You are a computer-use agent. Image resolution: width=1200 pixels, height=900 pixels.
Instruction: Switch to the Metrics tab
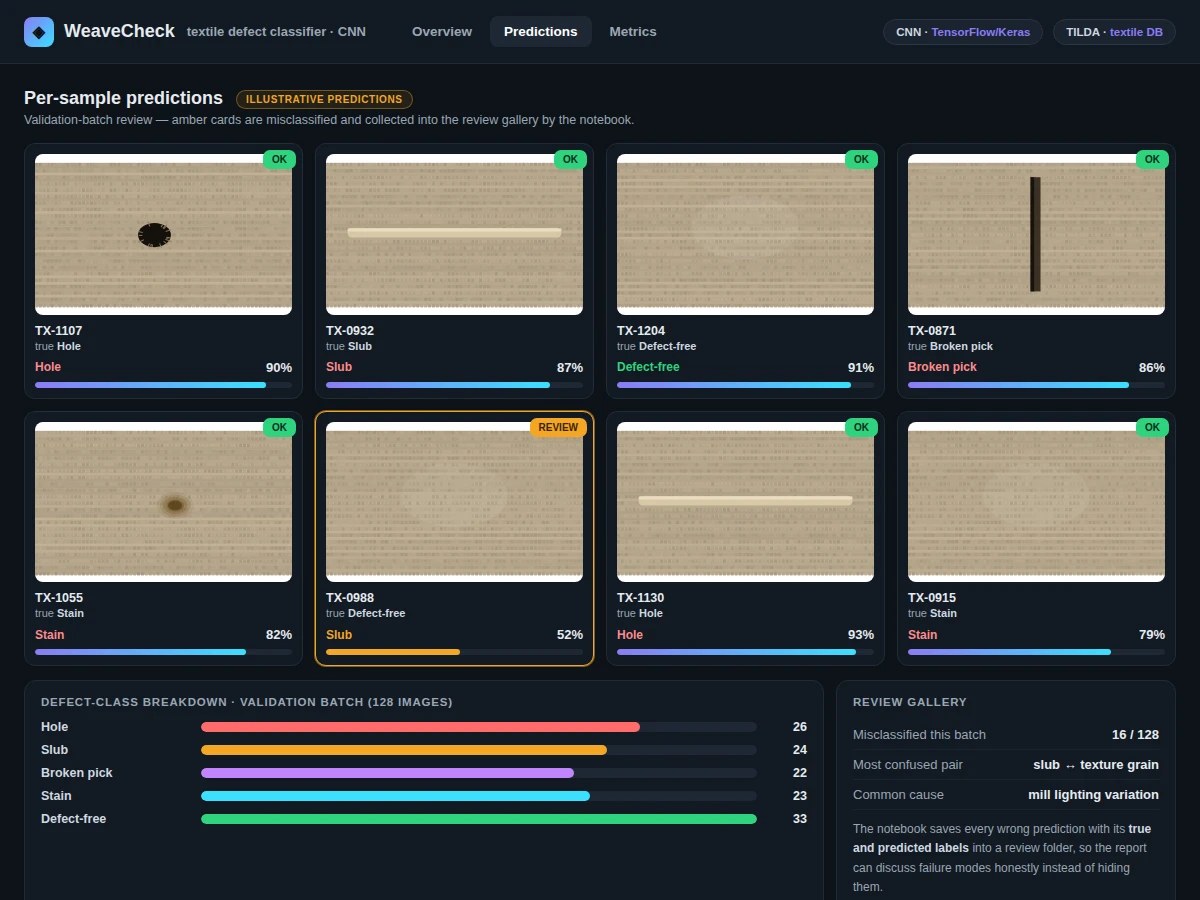[633, 32]
